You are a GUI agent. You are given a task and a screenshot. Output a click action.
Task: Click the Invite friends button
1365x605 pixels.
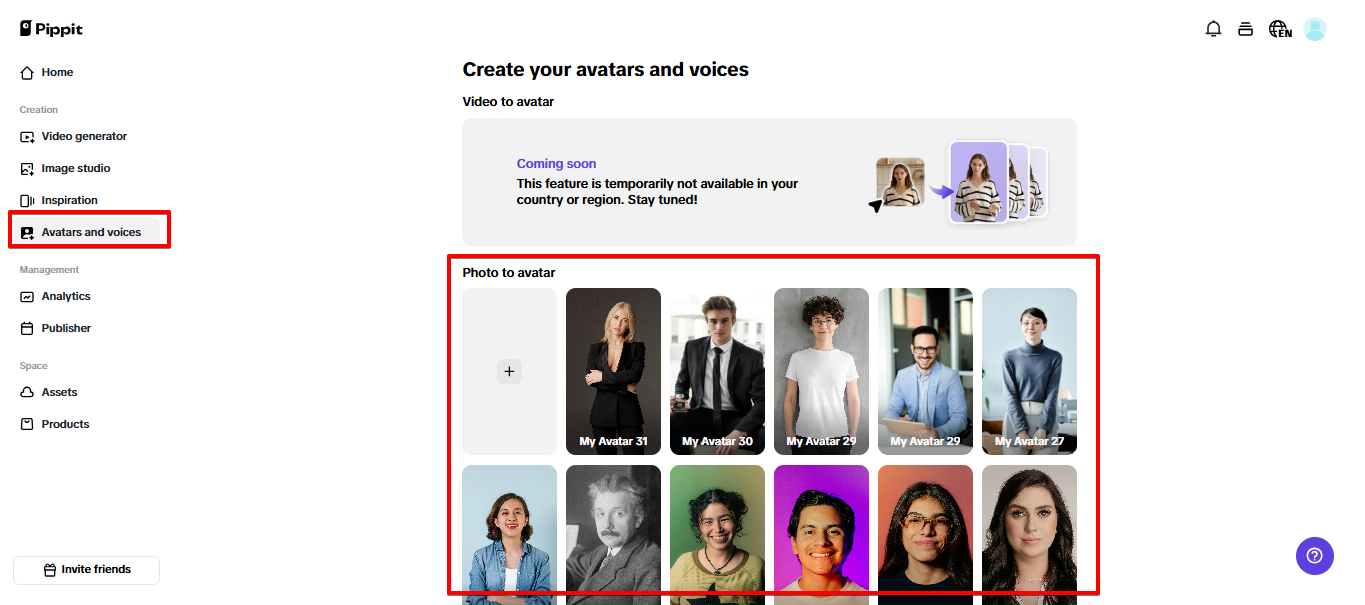coord(86,569)
